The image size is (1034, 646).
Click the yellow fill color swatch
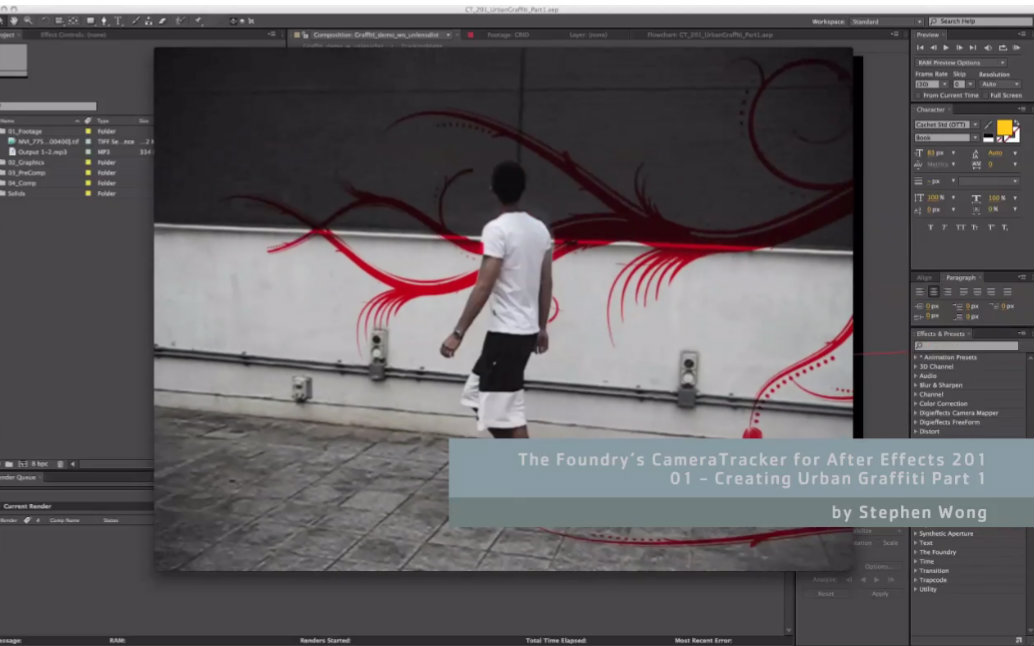[x=1004, y=128]
